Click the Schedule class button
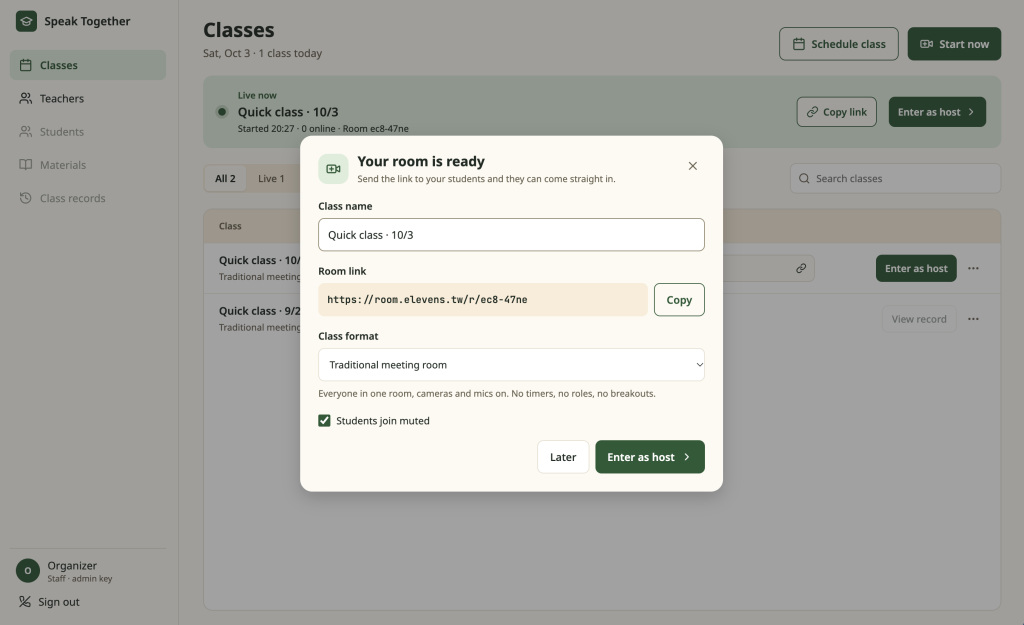Image resolution: width=1024 pixels, height=625 pixels. coord(839,44)
